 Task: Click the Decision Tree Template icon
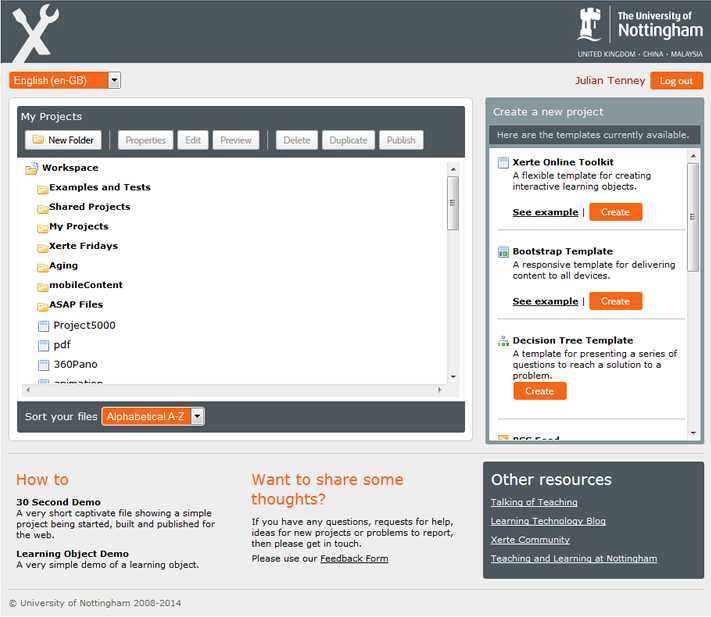(x=503, y=341)
